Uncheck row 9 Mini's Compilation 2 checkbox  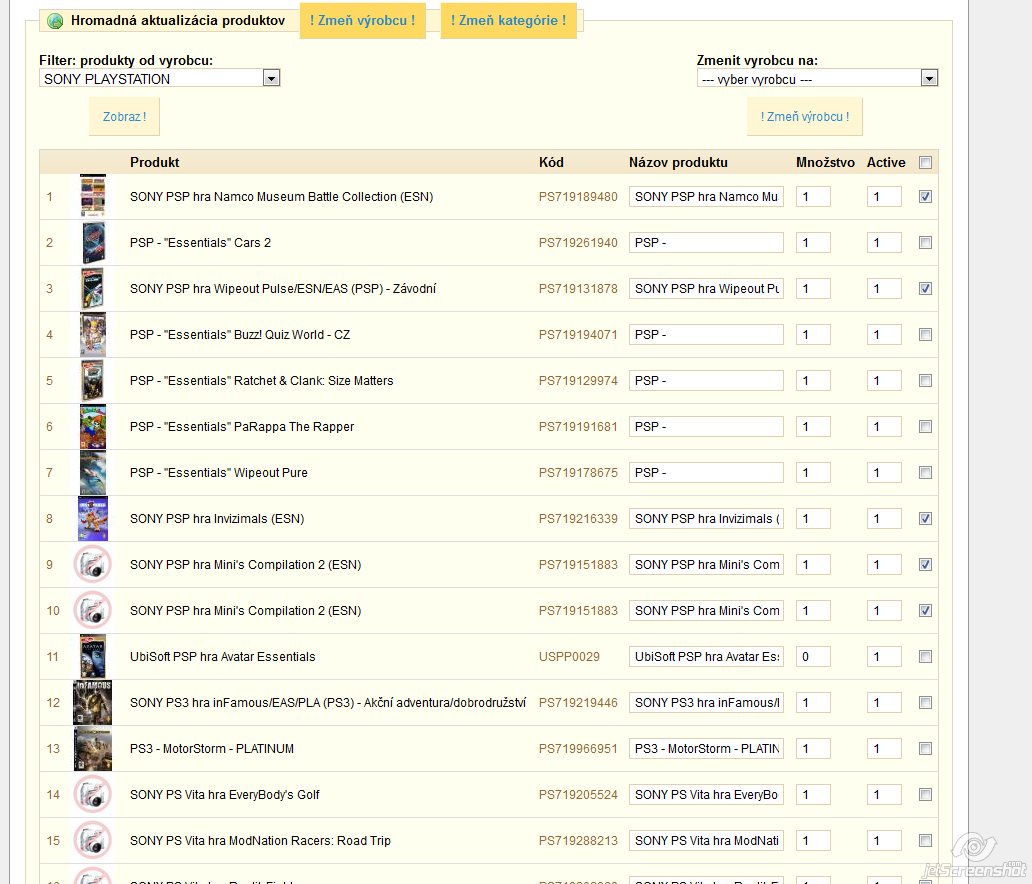click(x=925, y=565)
